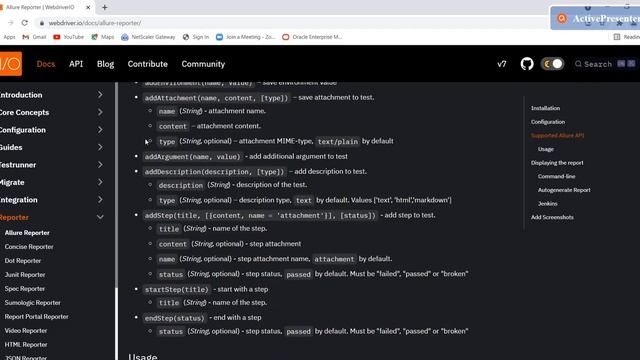Jump to Installation in table of contents

pos(545,108)
